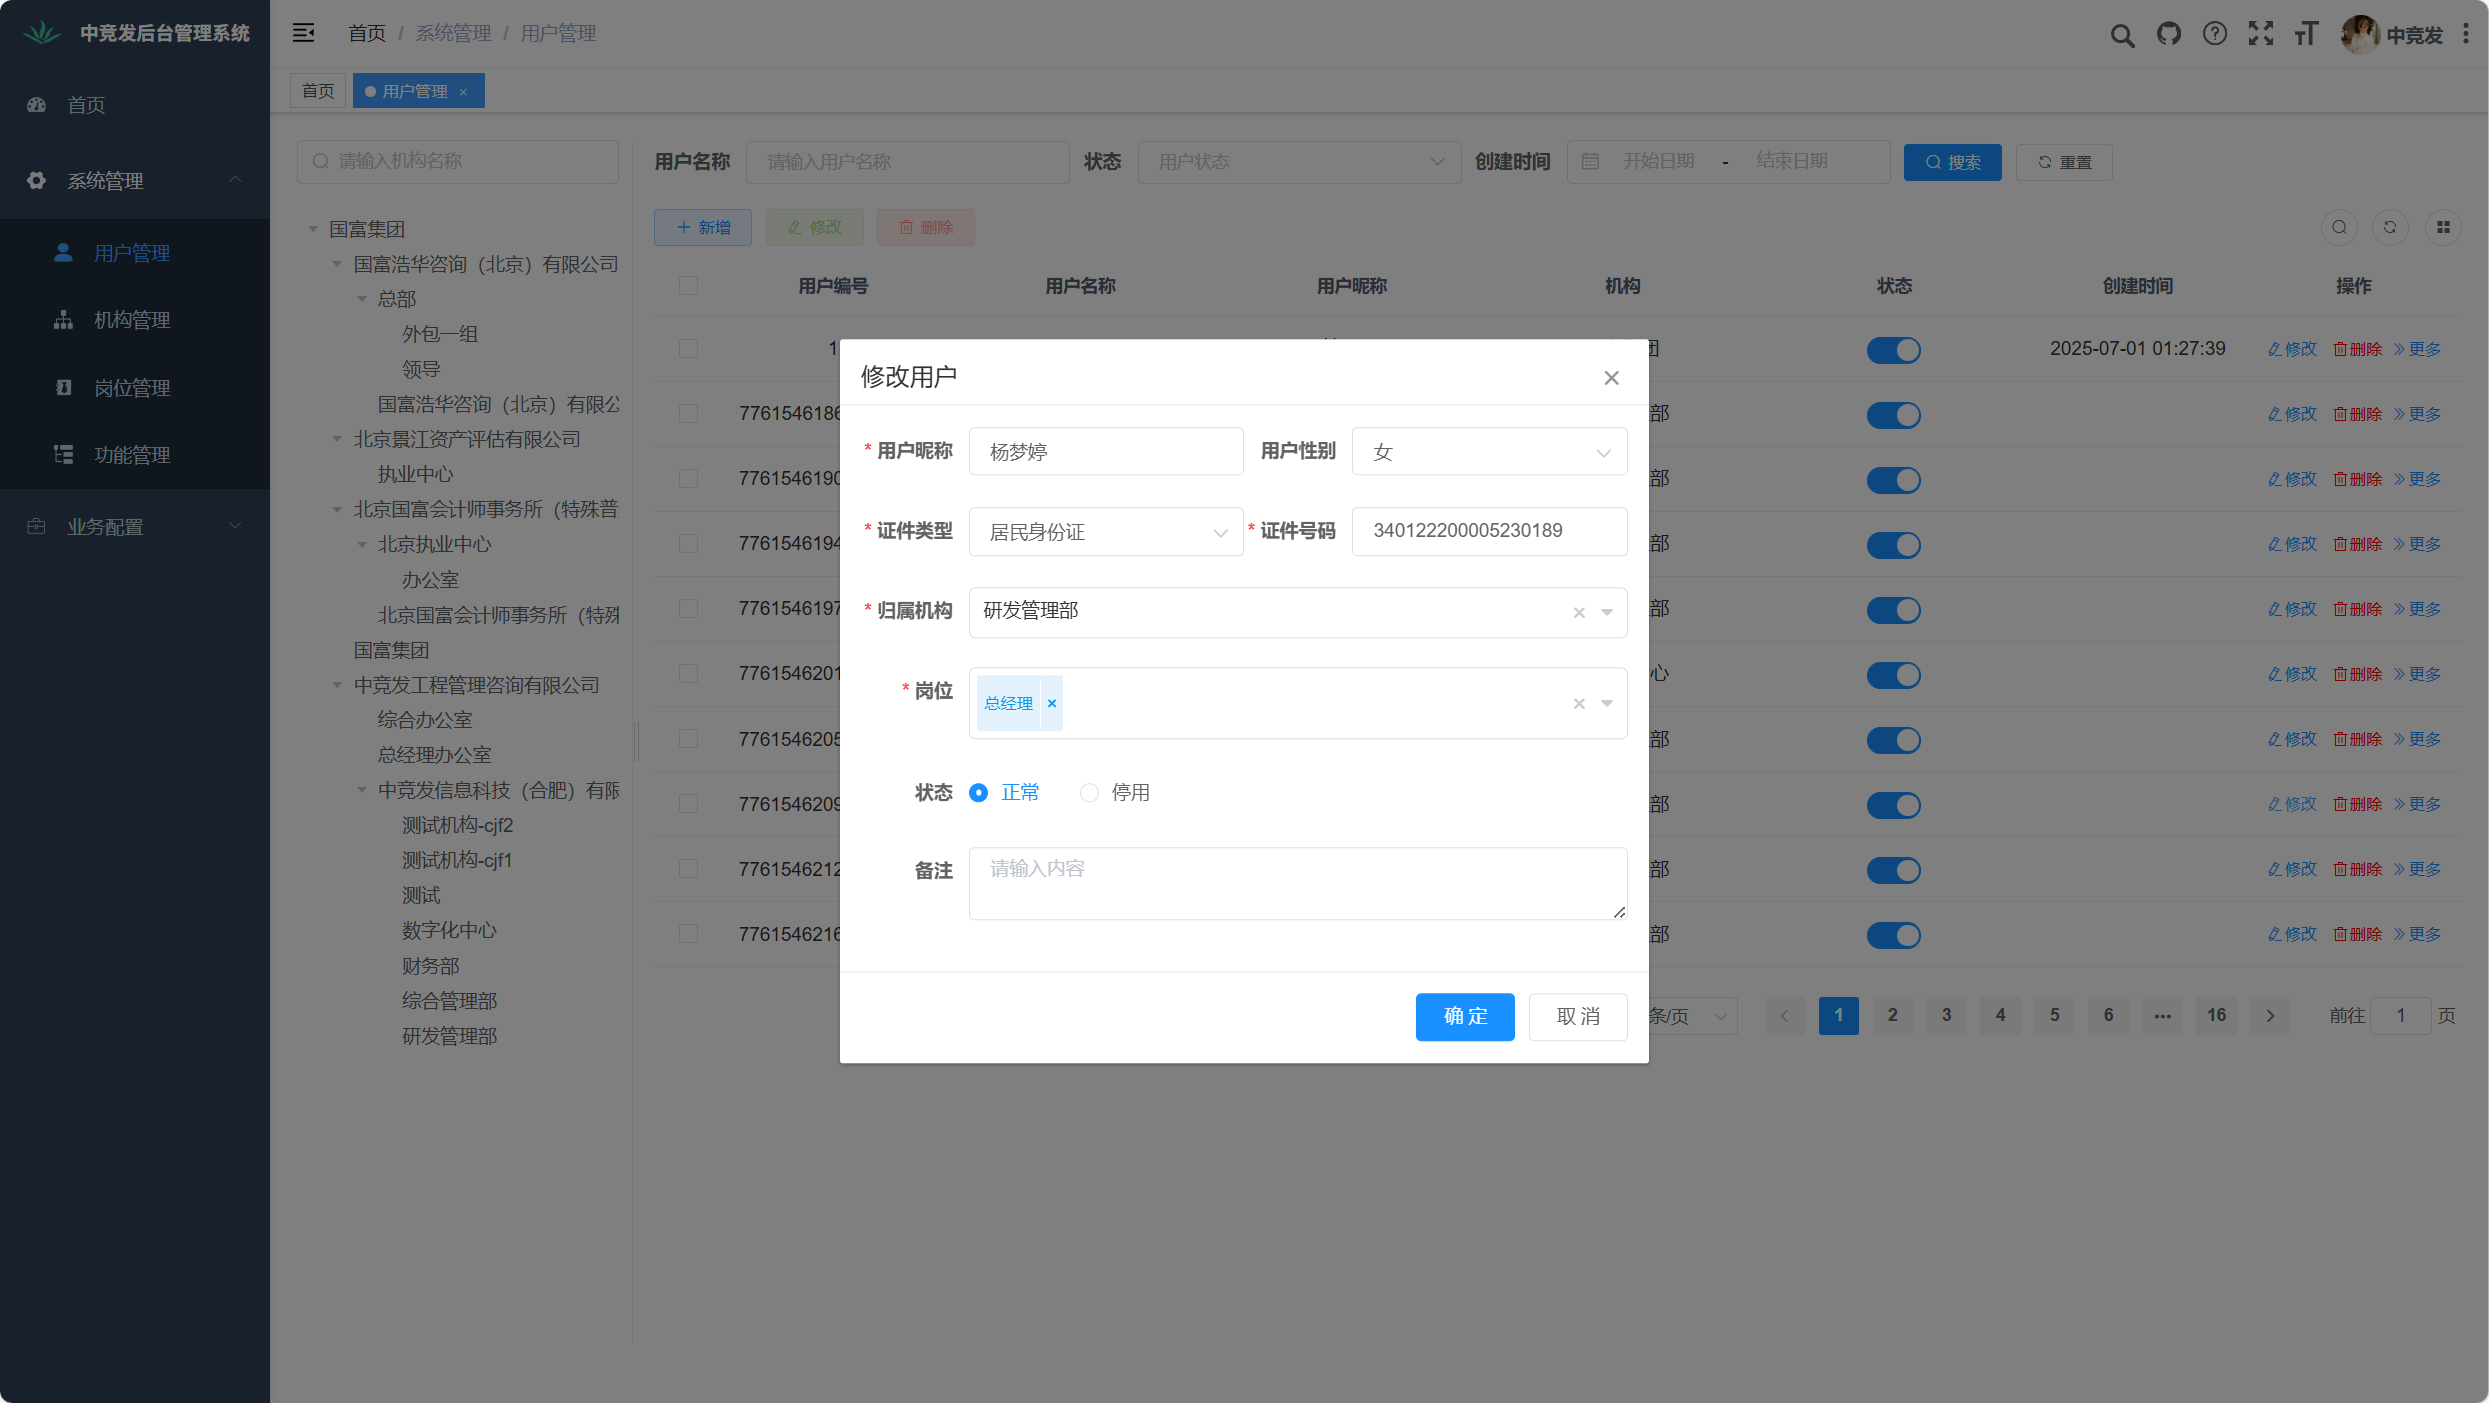Switch to the 首页 tab
Screen dimensions: 2489x1403
[x=318, y=91]
